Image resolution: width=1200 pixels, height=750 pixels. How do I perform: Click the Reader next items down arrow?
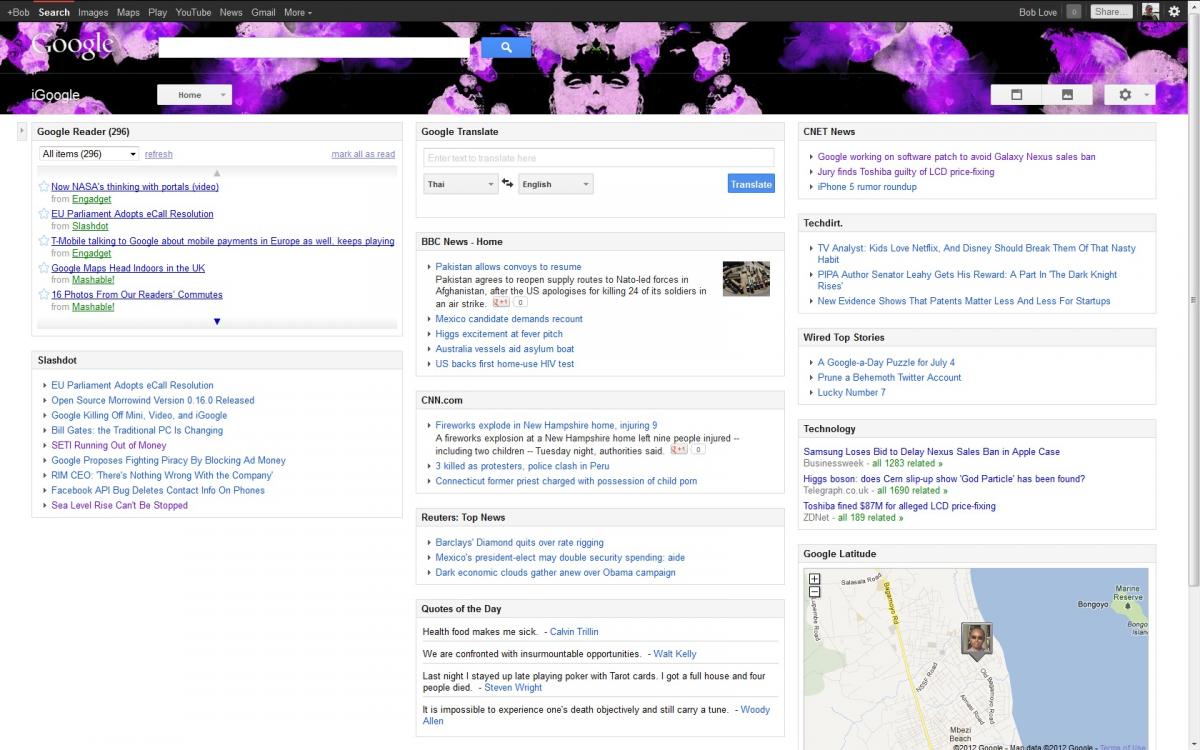click(217, 321)
